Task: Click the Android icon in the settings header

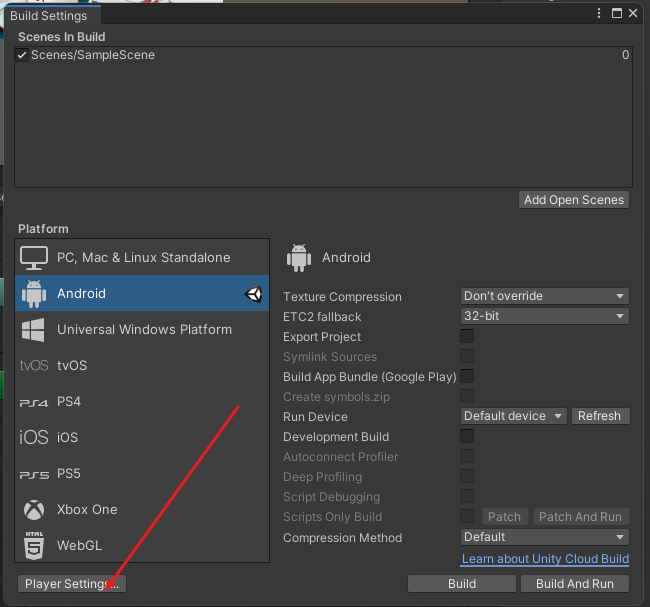Action: coord(298,258)
